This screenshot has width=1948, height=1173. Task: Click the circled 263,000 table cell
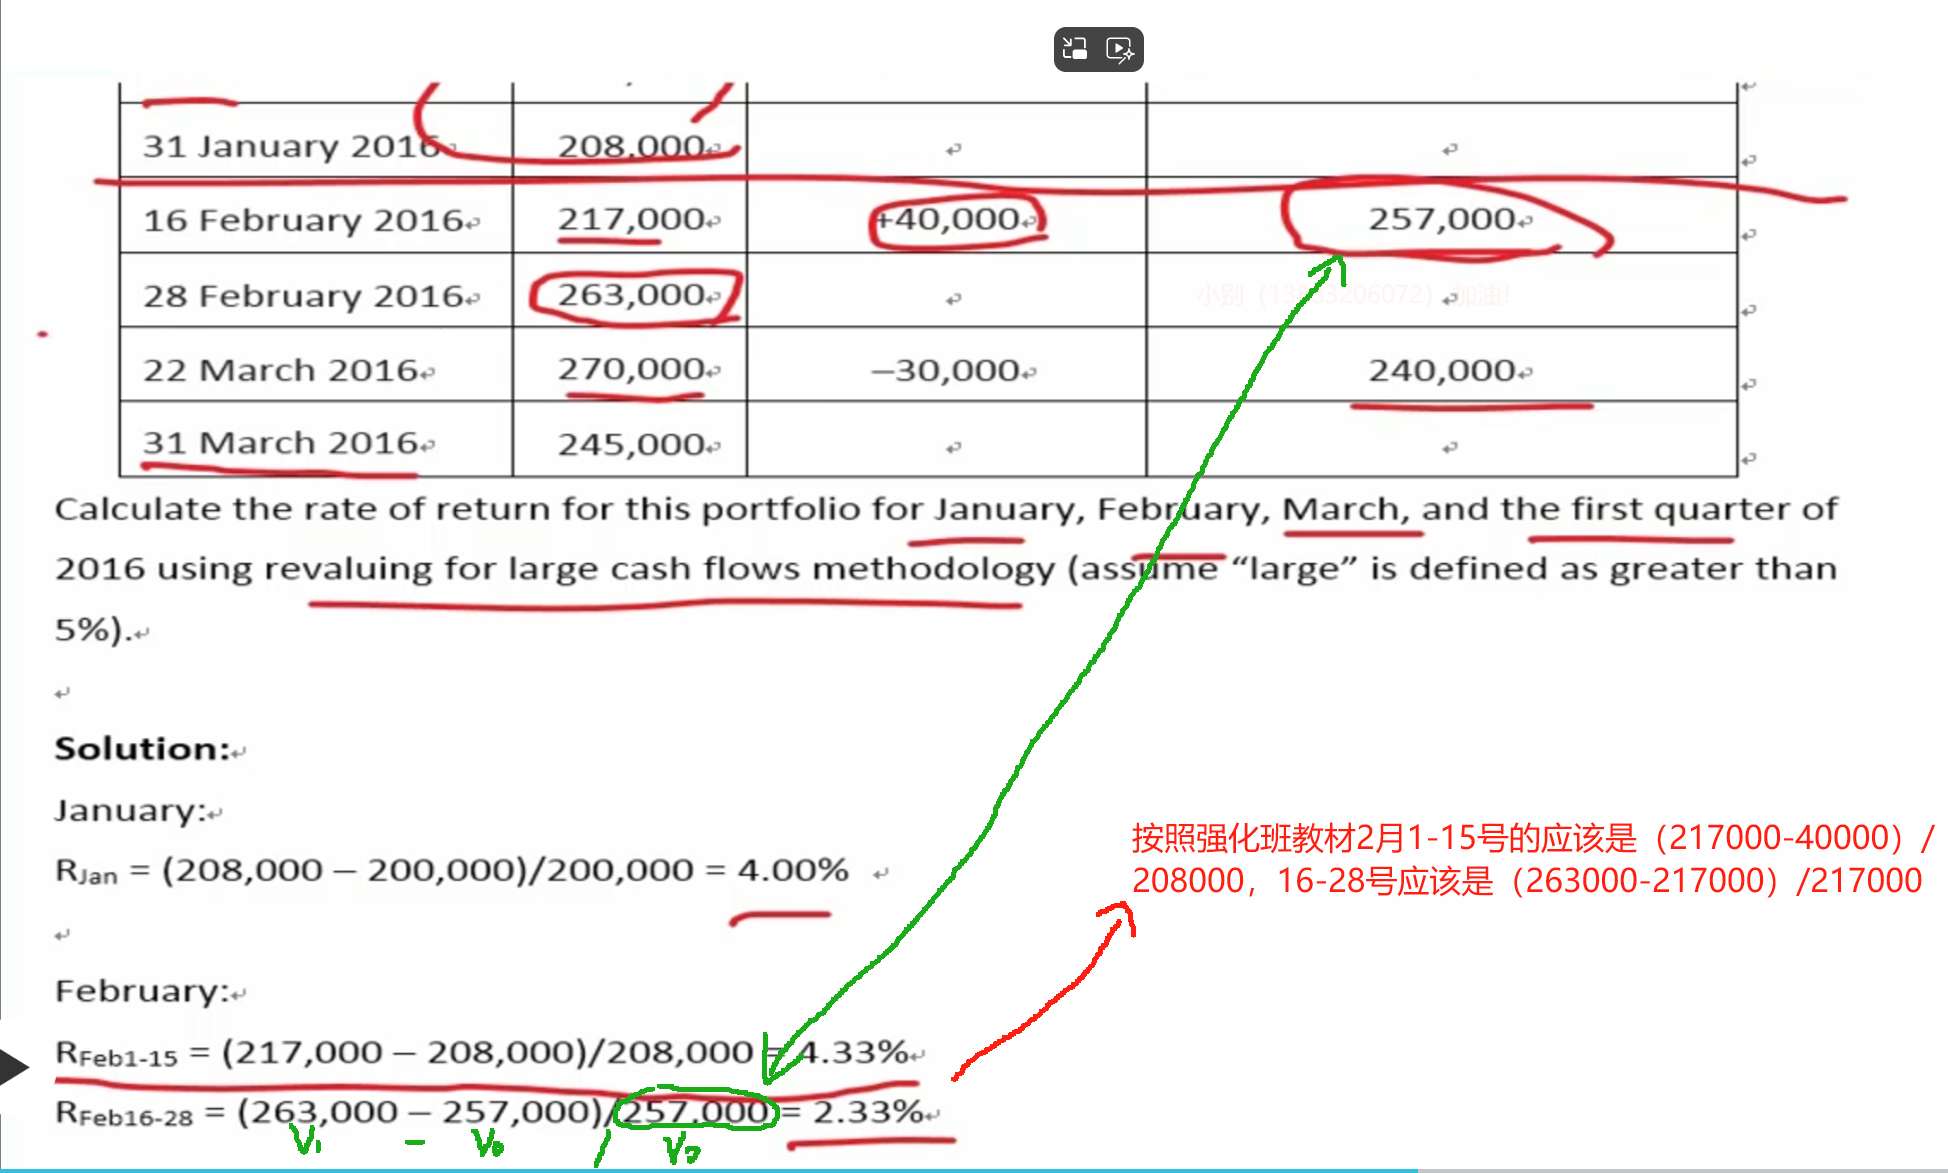click(634, 296)
